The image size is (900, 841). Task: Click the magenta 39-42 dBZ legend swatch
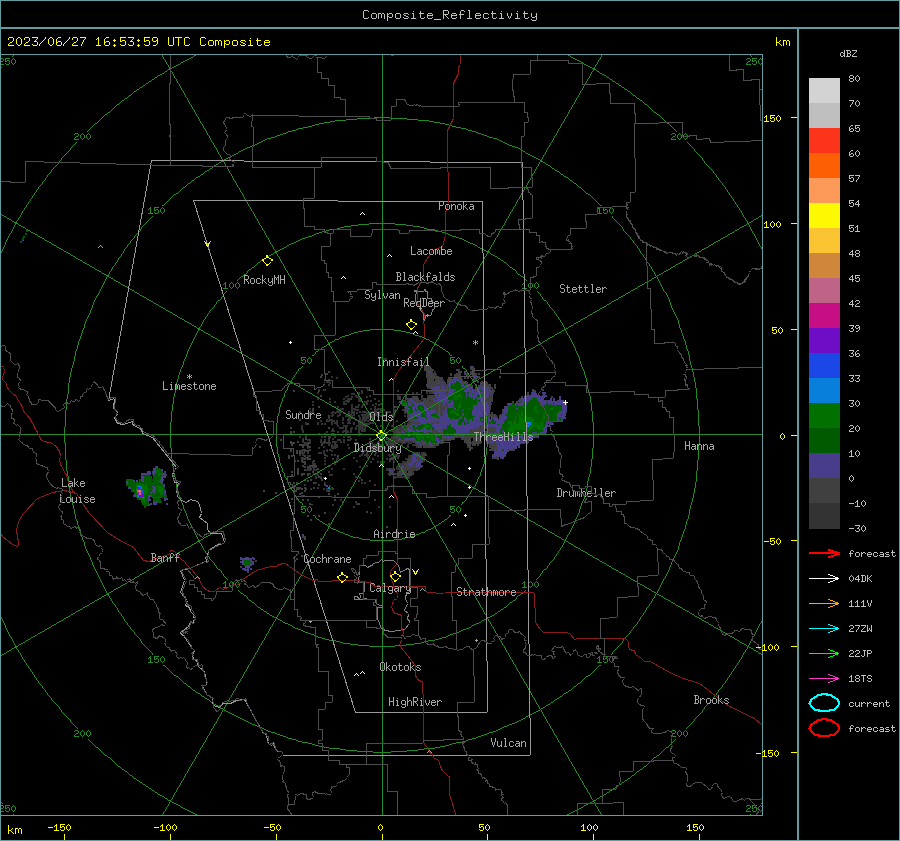click(824, 316)
